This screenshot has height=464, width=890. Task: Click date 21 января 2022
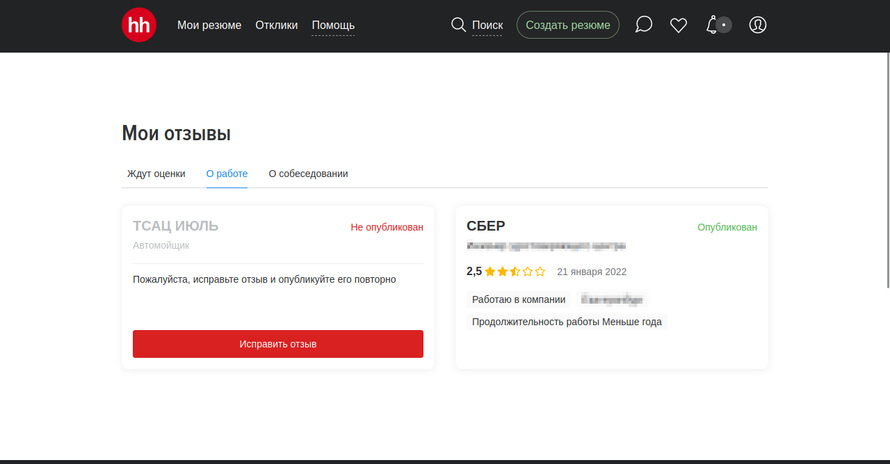point(591,271)
